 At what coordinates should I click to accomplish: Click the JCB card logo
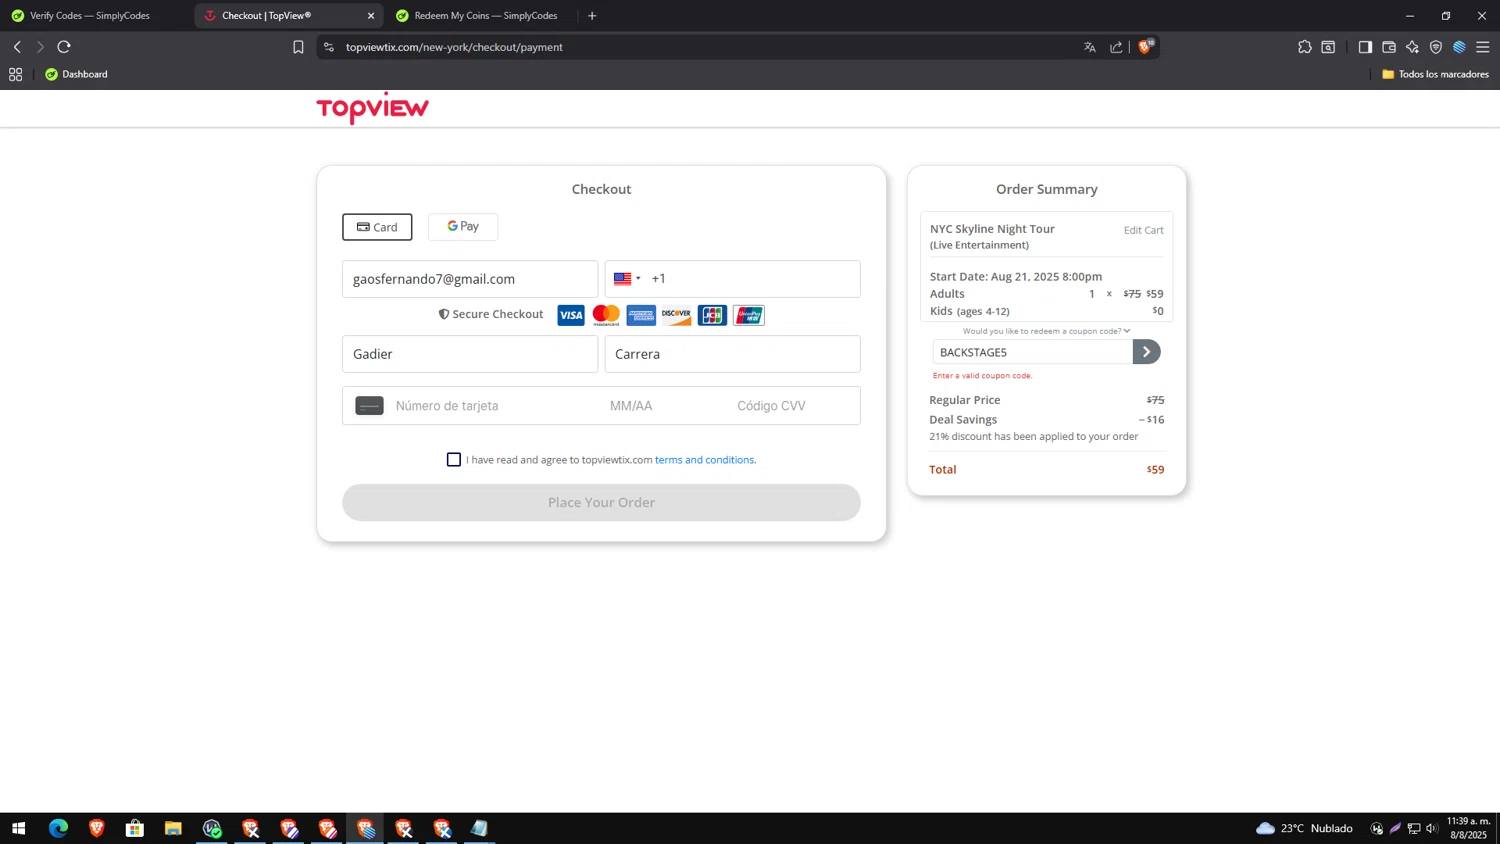pos(712,315)
